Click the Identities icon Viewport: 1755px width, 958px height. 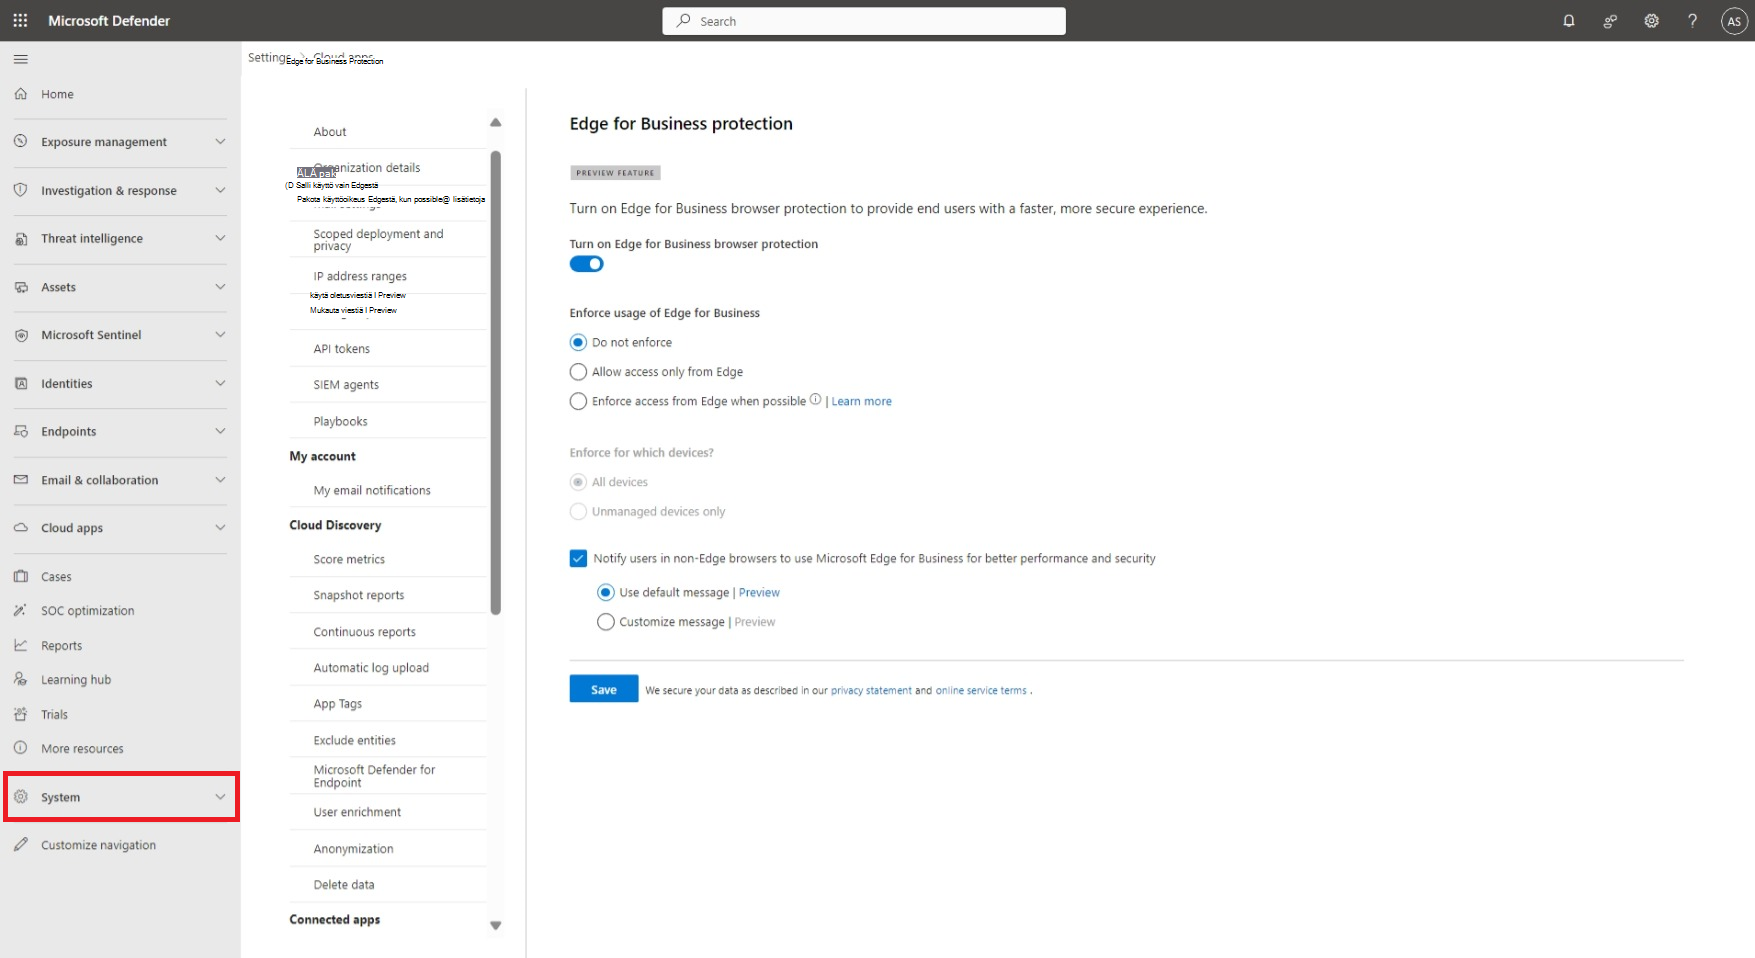click(x=20, y=383)
